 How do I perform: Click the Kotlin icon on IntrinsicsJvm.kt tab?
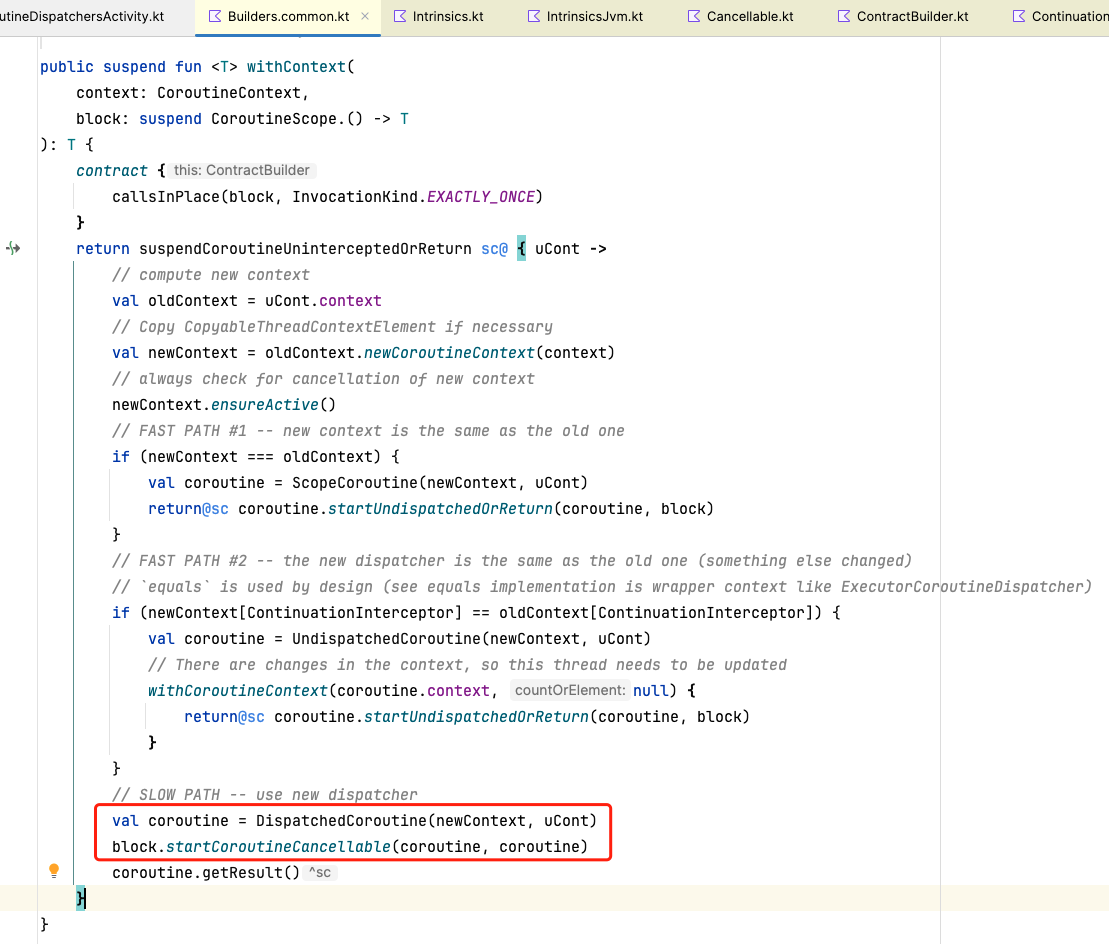click(x=533, y=16)
